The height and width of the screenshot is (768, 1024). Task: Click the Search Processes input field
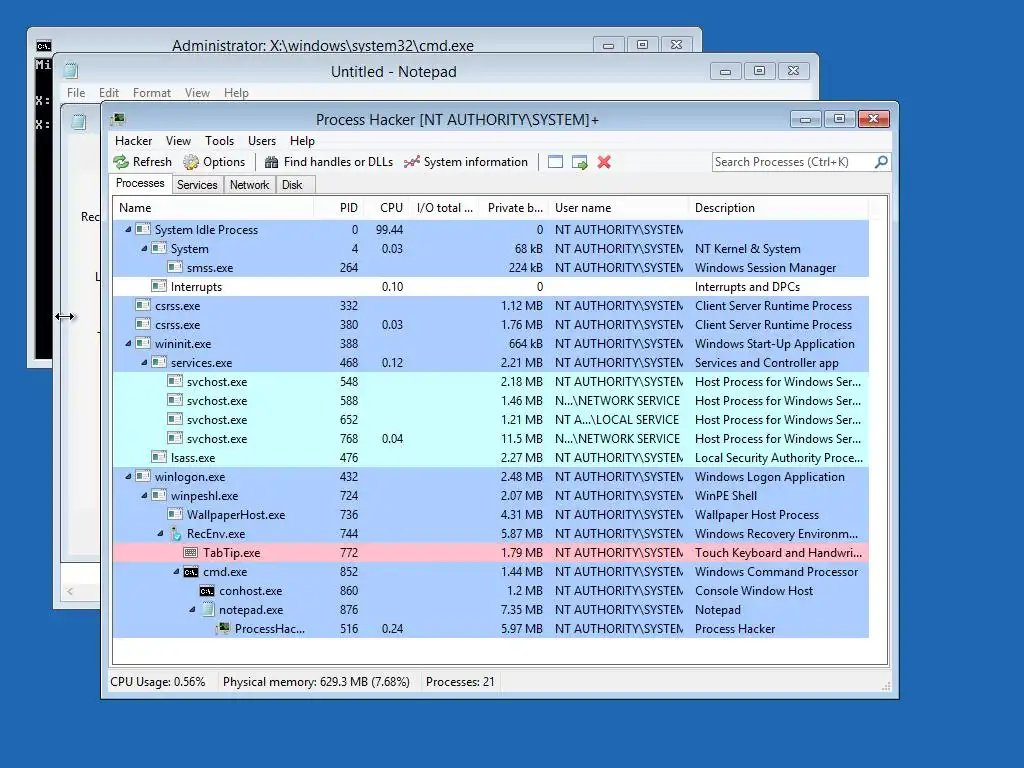793,162
